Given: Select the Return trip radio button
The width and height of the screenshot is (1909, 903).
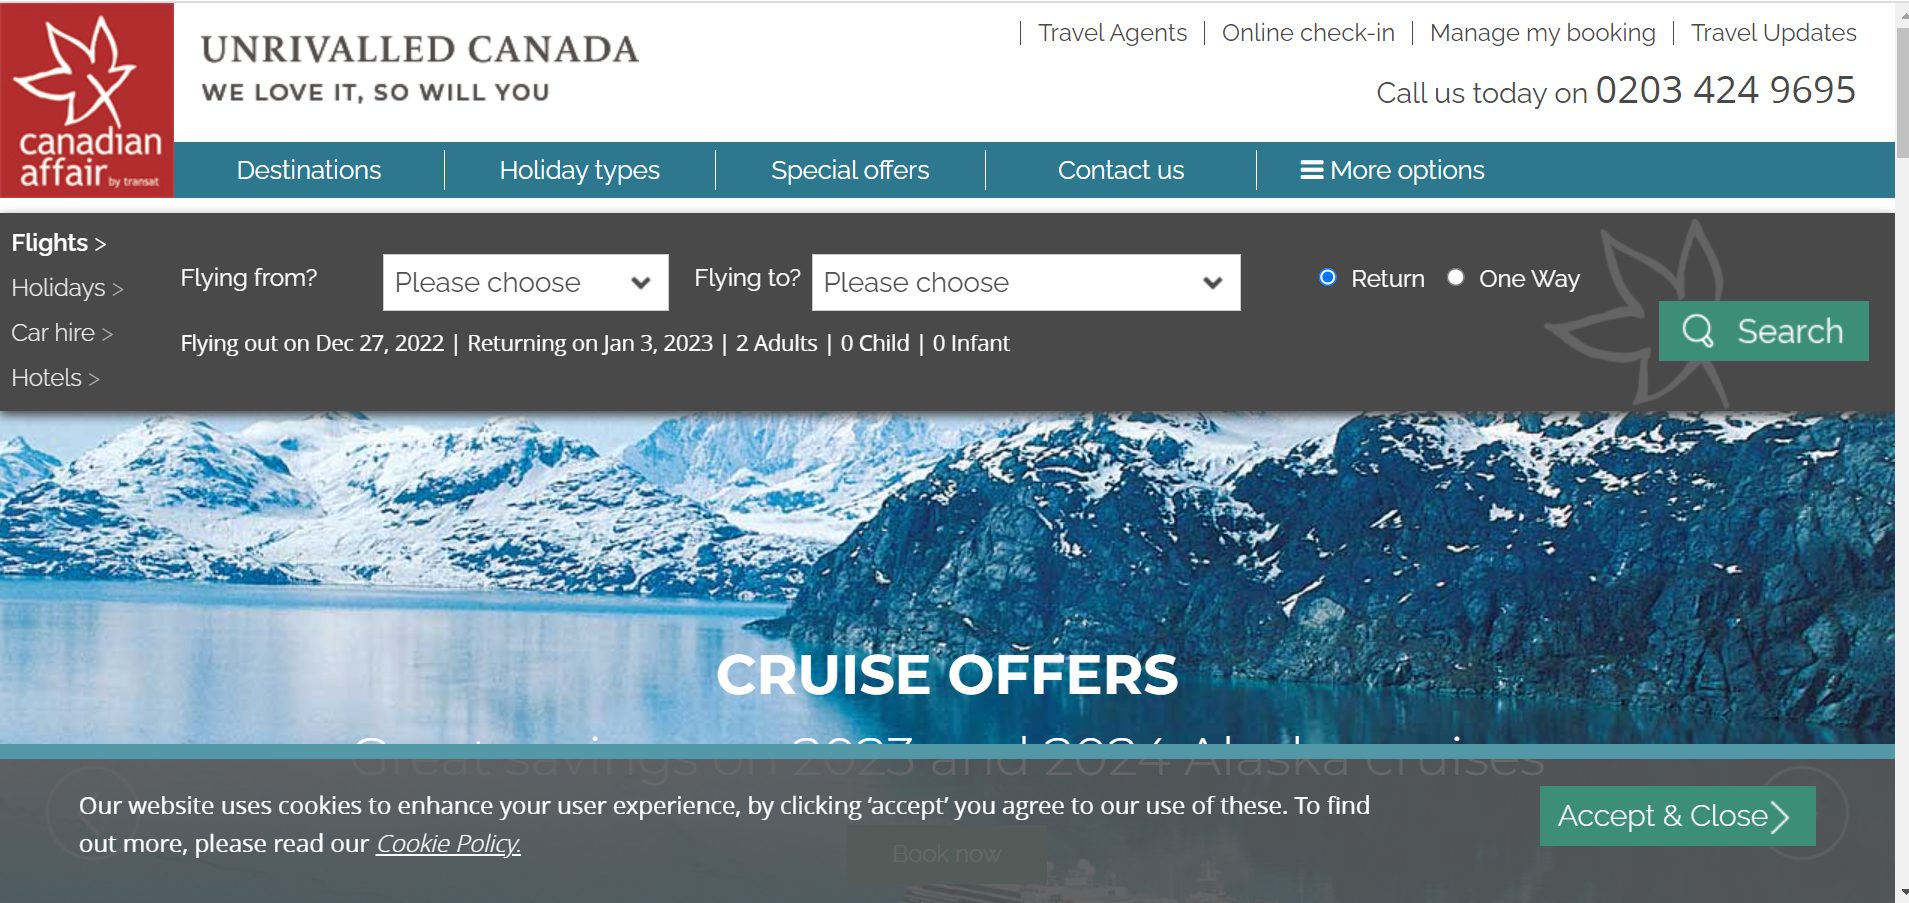Looking at the screenshot, I should pyautogui.click(x=1327, y=278).
